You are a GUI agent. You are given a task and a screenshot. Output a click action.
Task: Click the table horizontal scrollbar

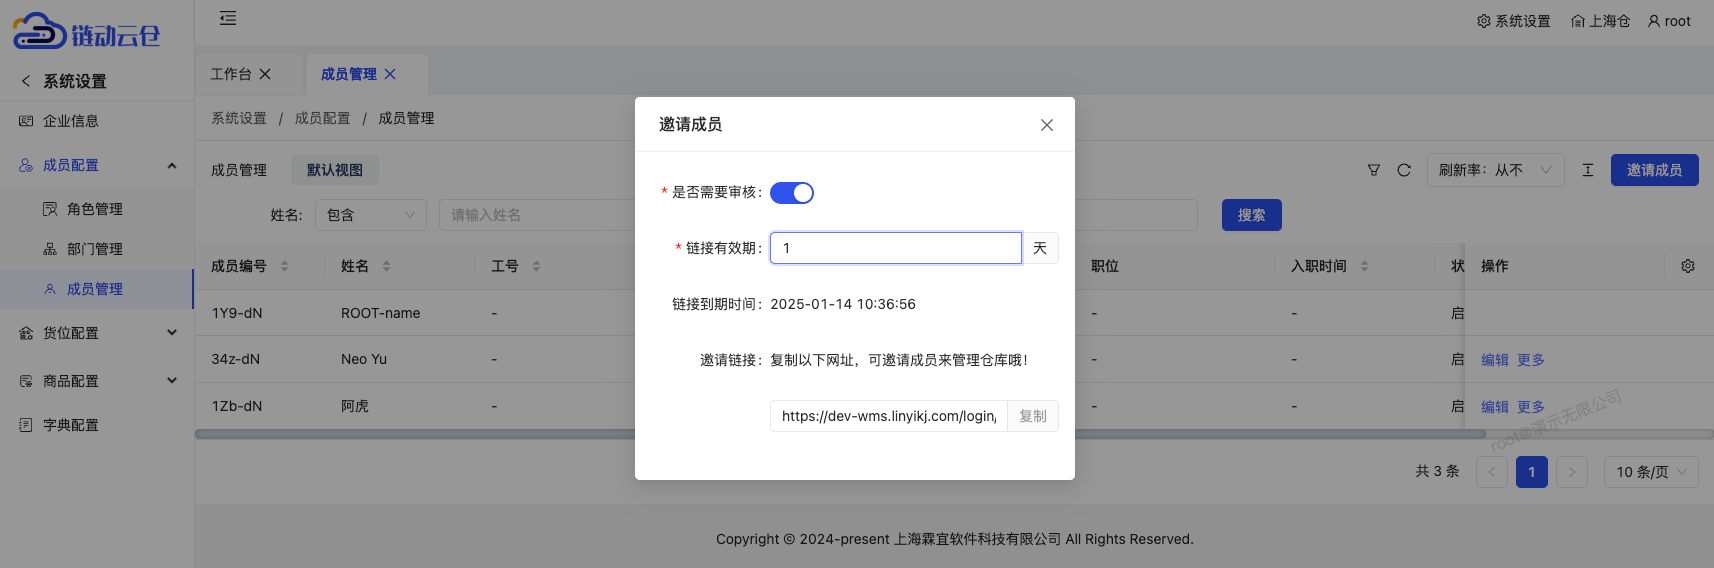pyautogui.click(x=840, y=434)
